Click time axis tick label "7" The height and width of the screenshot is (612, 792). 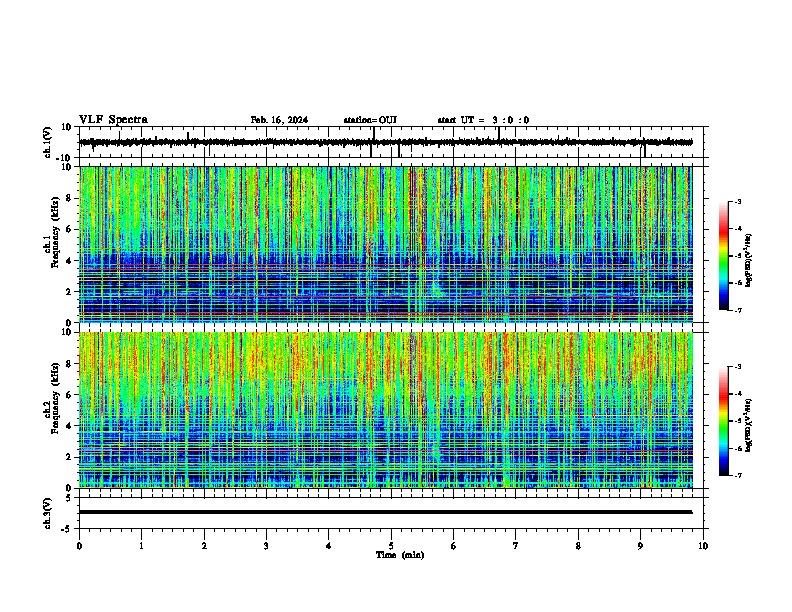[x=516, y=546]
